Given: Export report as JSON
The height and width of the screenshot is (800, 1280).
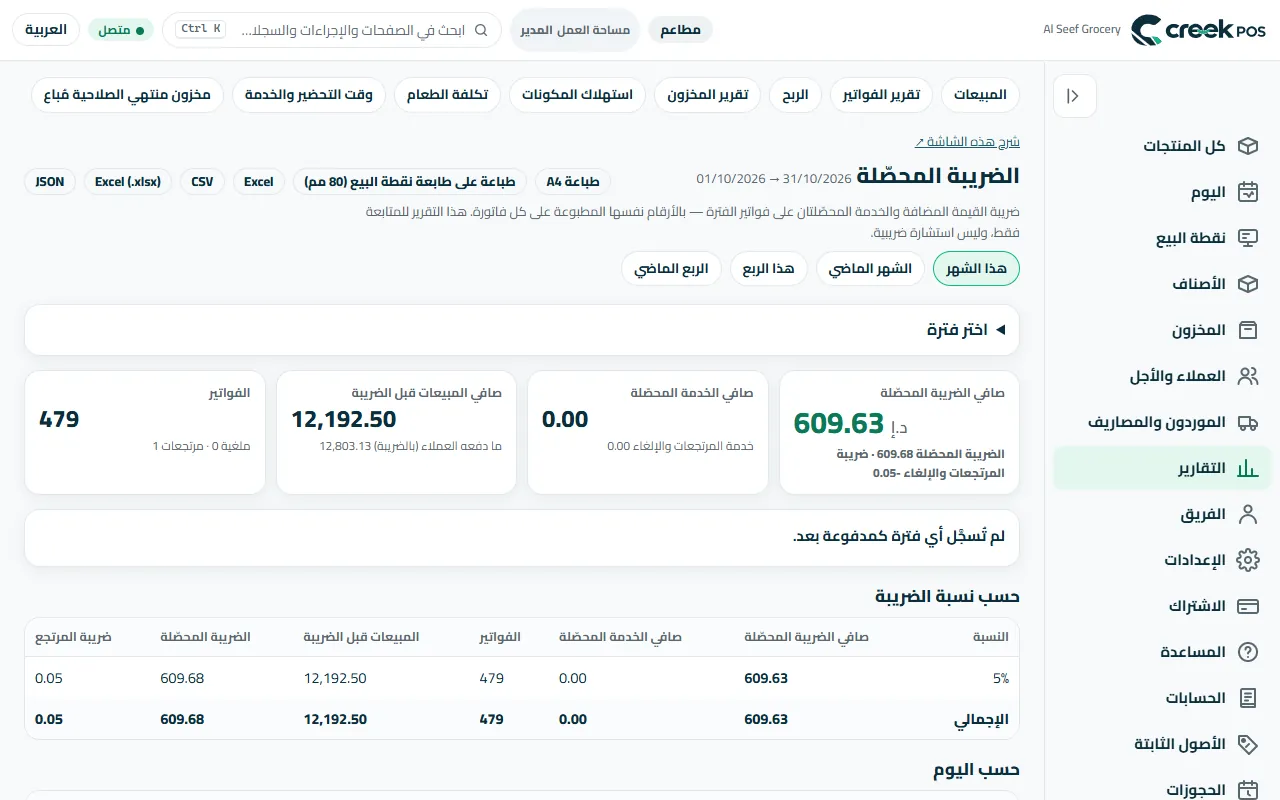Looking at the screenshot, I should coord(50,182).
